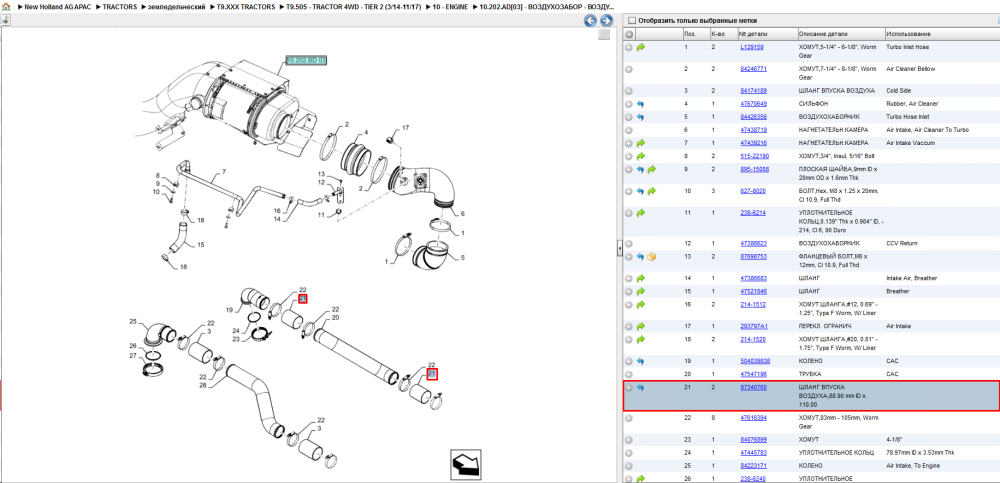Screen dimensions: 1000x483
Task: Open the 'New Holland AG APAC' breadcrumb
Action: [57, 6]
